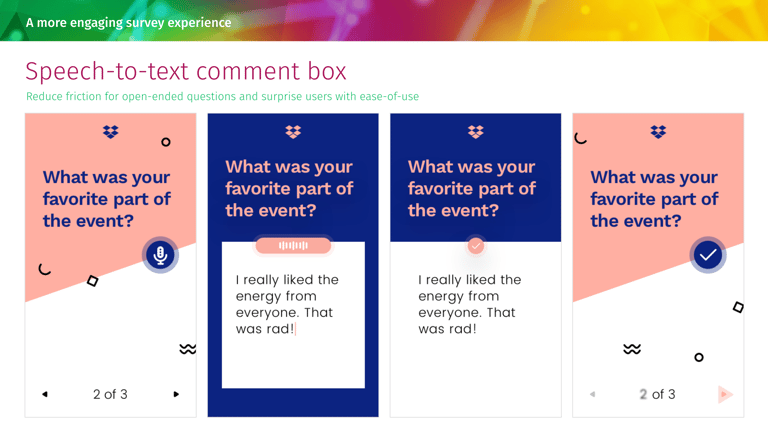Click the Dropbox logo on third card
Viewport: 768px width, 432px height.
pos(475,132)
